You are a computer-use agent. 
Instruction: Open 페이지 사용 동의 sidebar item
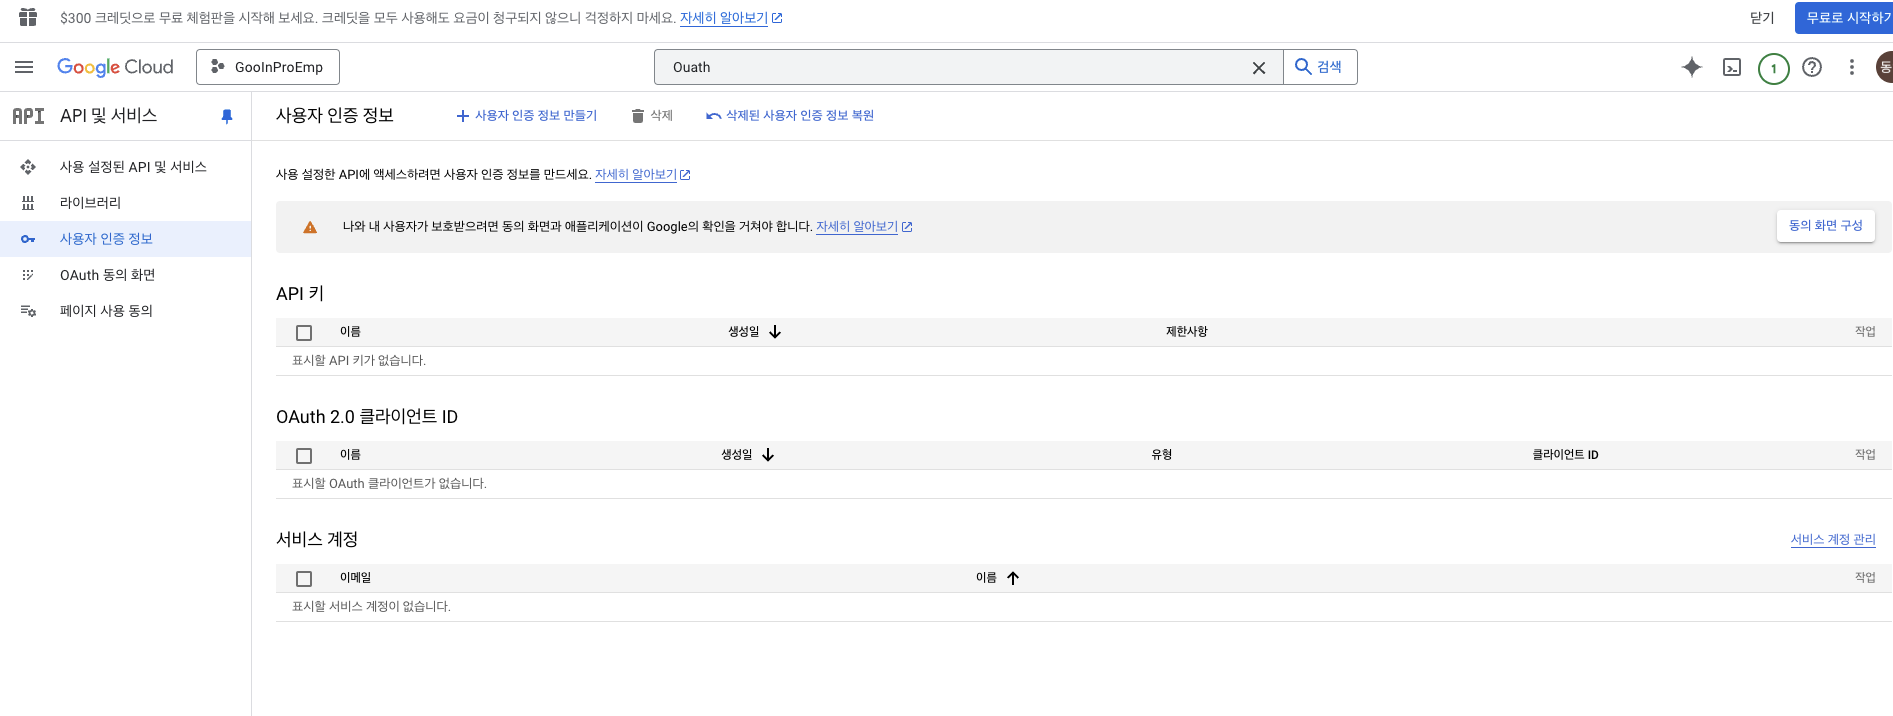click(125, 311)
